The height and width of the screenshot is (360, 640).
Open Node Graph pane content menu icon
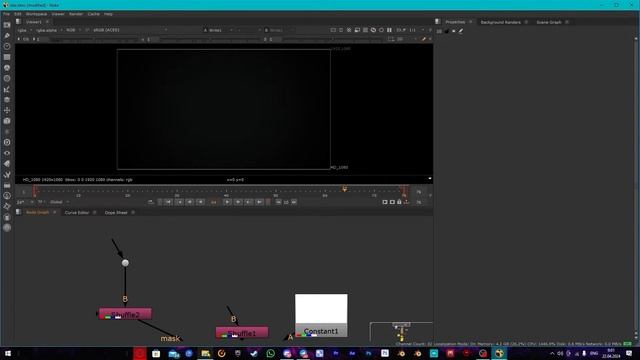tap(18, 212)
